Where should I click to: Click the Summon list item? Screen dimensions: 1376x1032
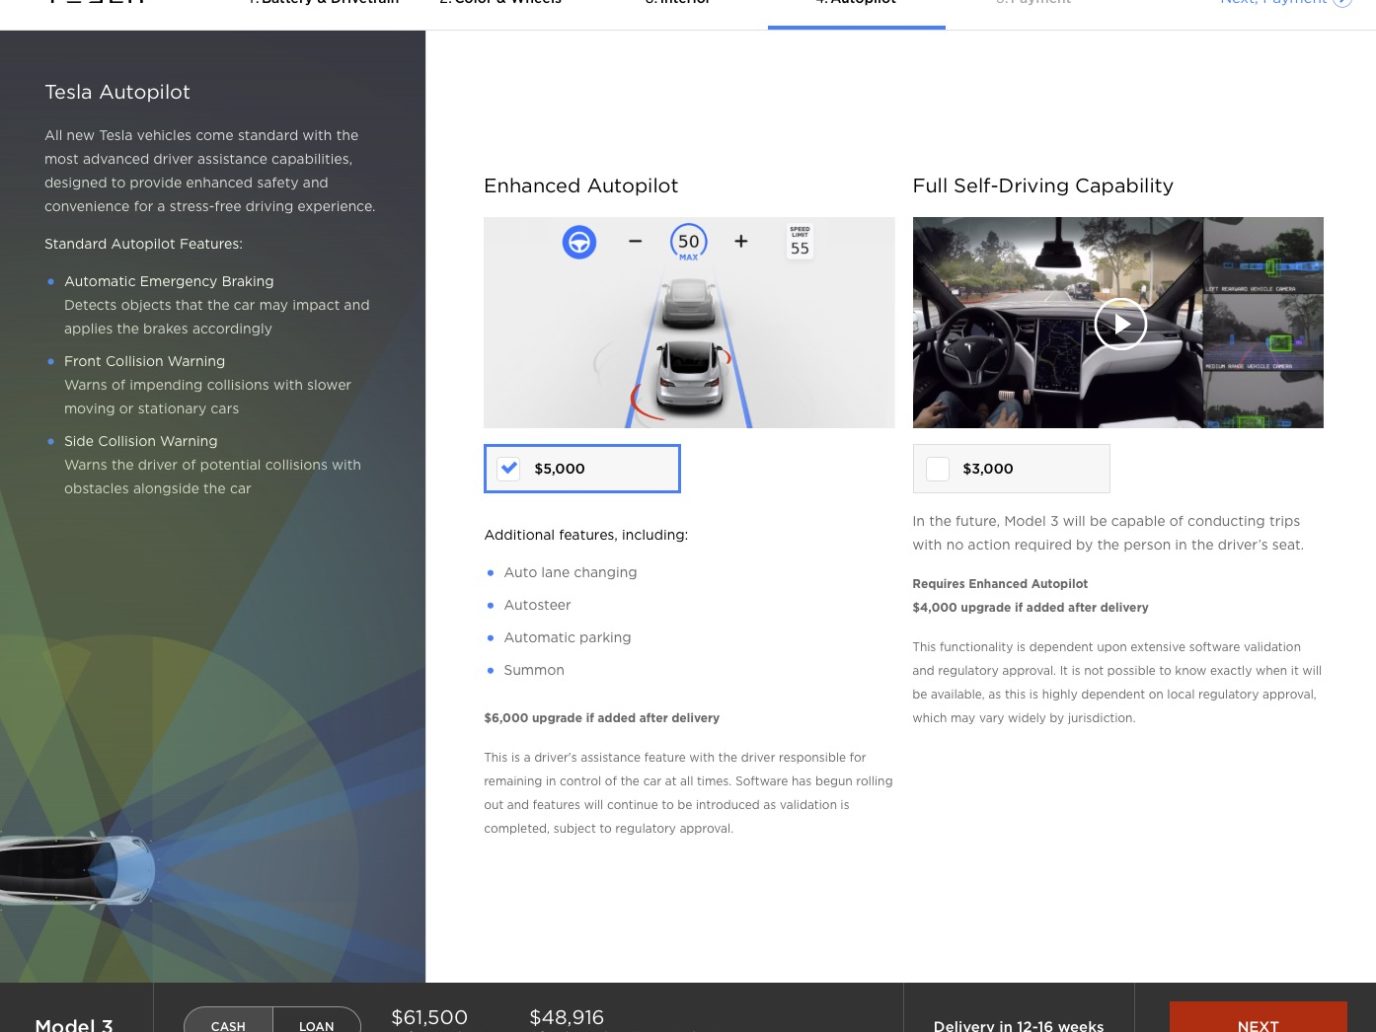tap(534, 670)
